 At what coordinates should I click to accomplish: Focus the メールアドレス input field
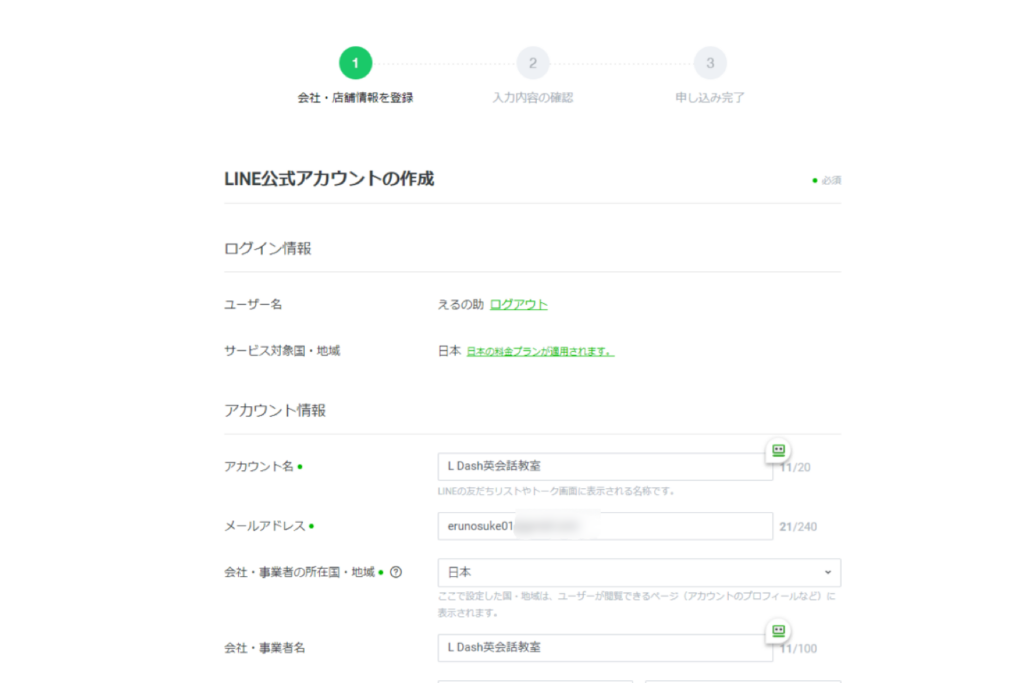coord(605,526)
